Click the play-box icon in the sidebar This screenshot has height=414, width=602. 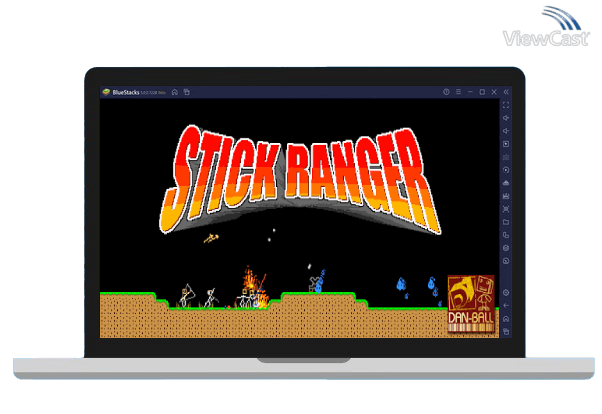point(506,144)
